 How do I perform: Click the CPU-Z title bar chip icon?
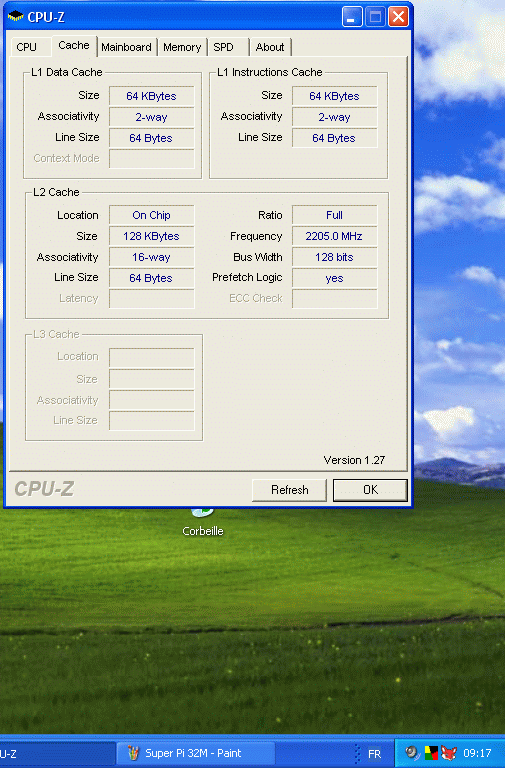(16, 17)
